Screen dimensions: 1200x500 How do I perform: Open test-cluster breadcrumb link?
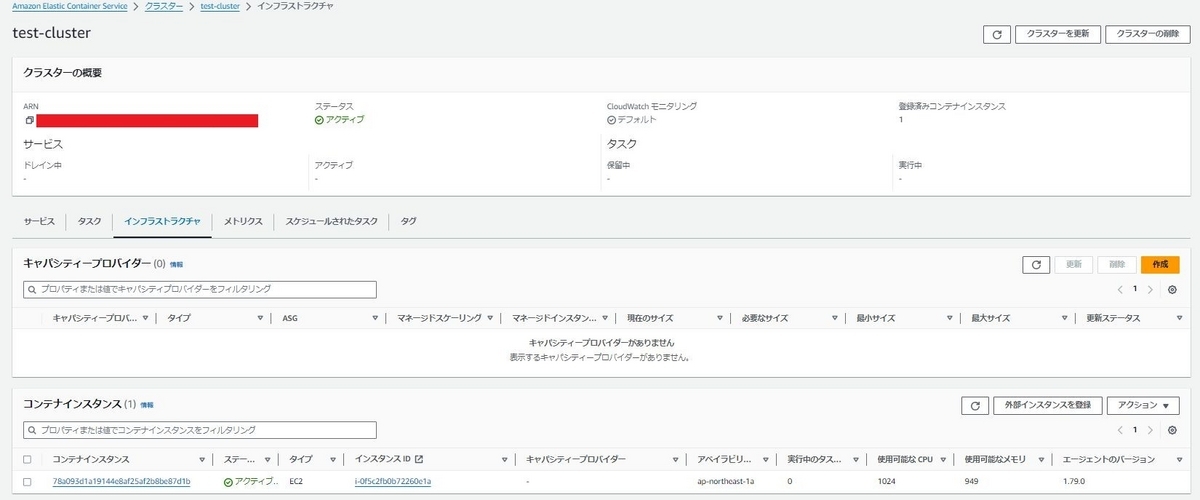[x=221, y=6]
